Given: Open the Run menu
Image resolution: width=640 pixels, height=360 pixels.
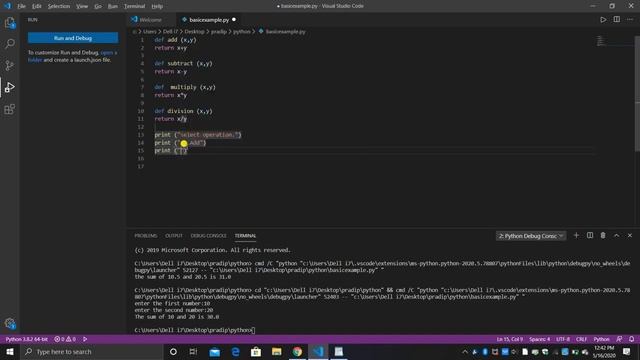Looking at the screenshot, I should (113, 6).
